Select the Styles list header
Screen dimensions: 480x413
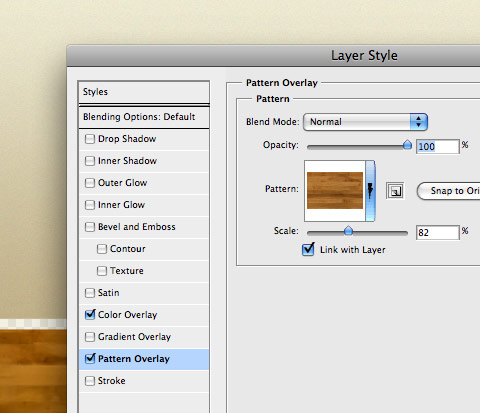(x=144, y=92)
